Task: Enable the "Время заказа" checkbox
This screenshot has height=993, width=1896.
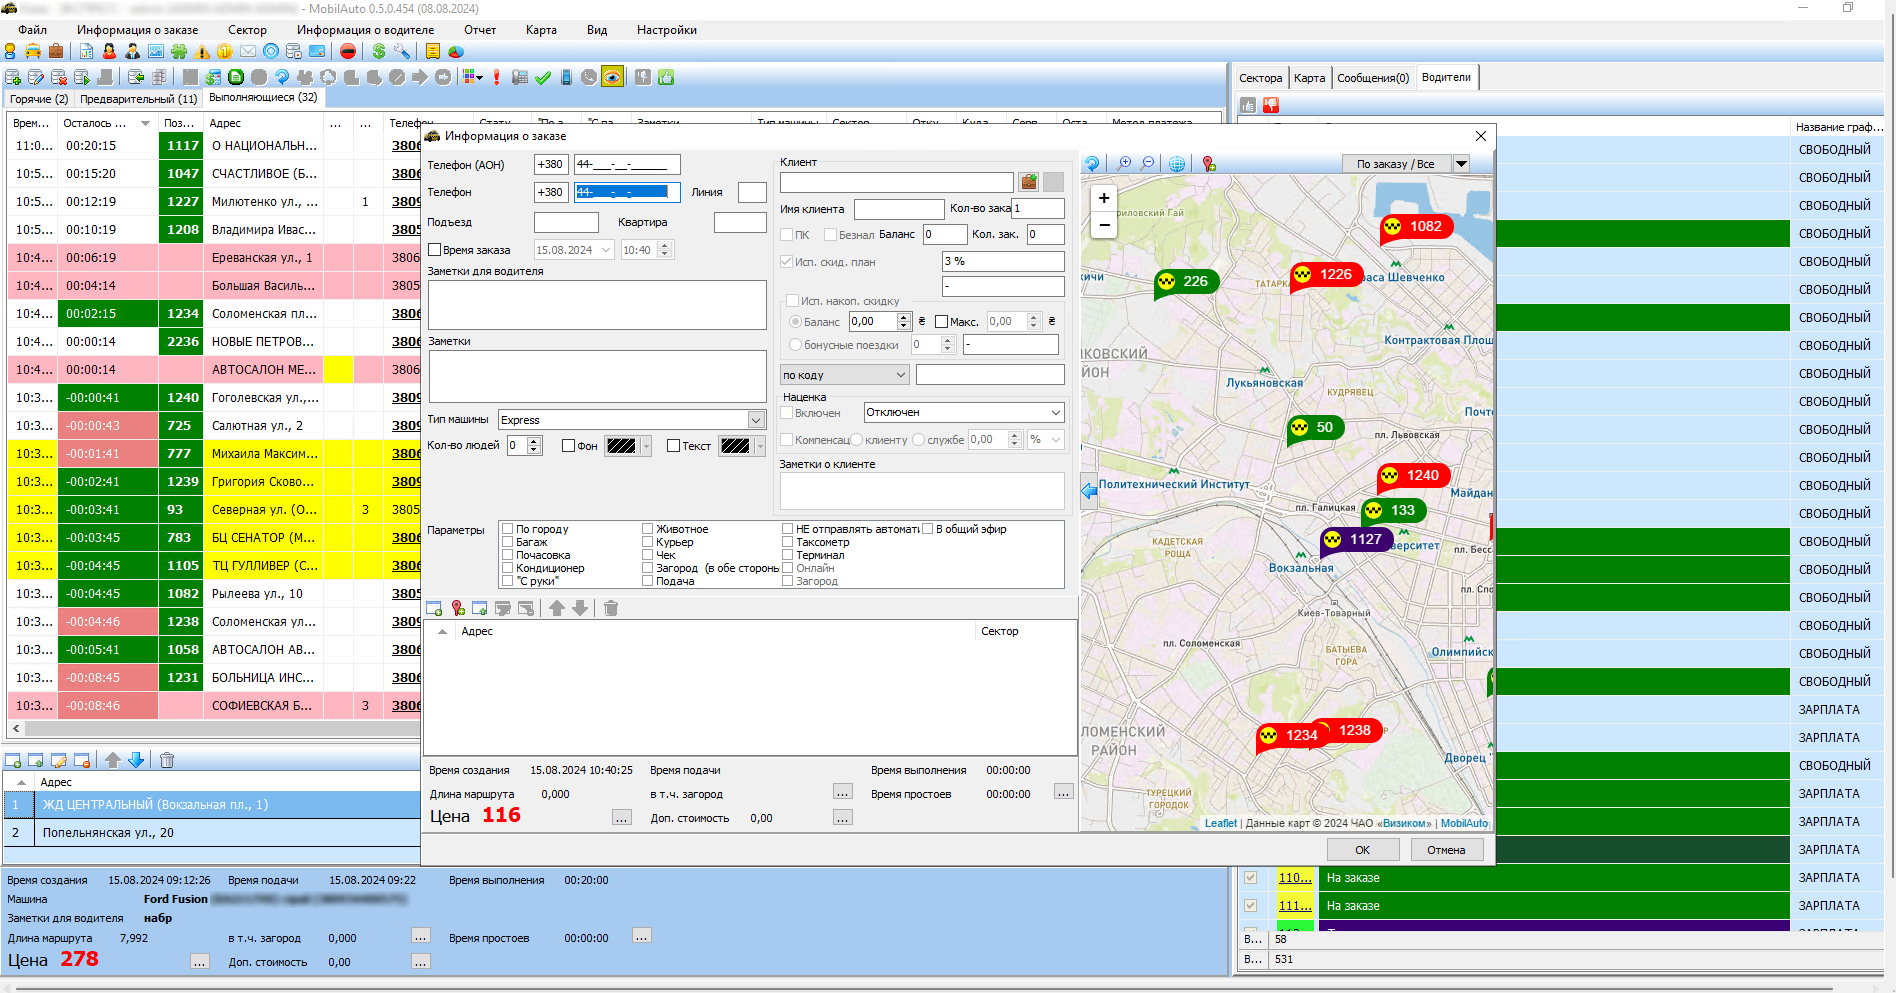Action: [435, 250]
